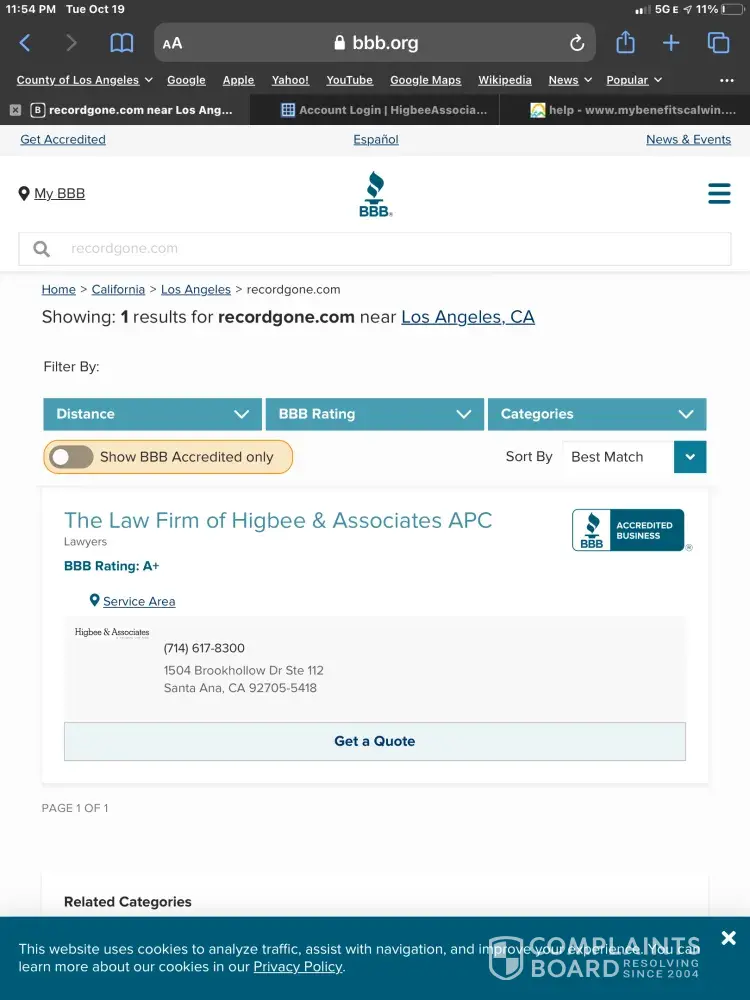750x1000 pixels.
Task: Open the Service Area link
Action: tap(138, 601)
